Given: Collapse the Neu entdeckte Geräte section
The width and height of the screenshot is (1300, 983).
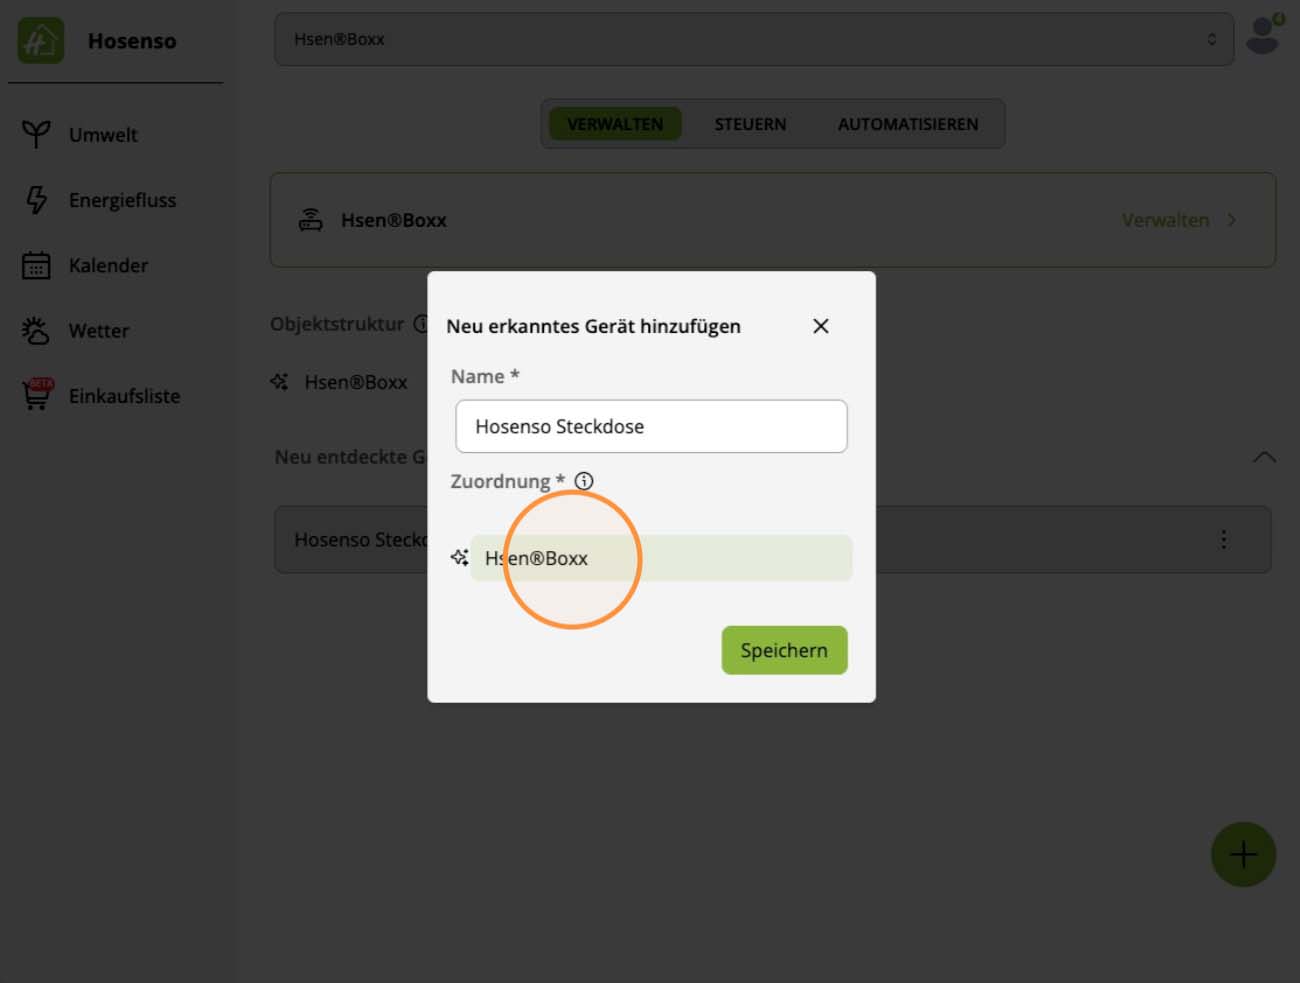Looking at the screenshot, I should point(1264,457).
